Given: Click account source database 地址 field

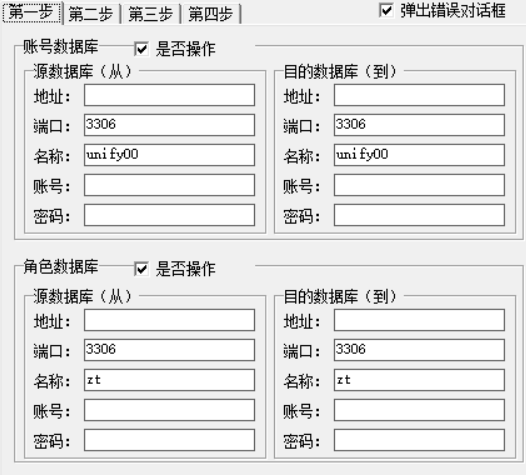Looking at the screenshot, I should (x=169, y=95).
